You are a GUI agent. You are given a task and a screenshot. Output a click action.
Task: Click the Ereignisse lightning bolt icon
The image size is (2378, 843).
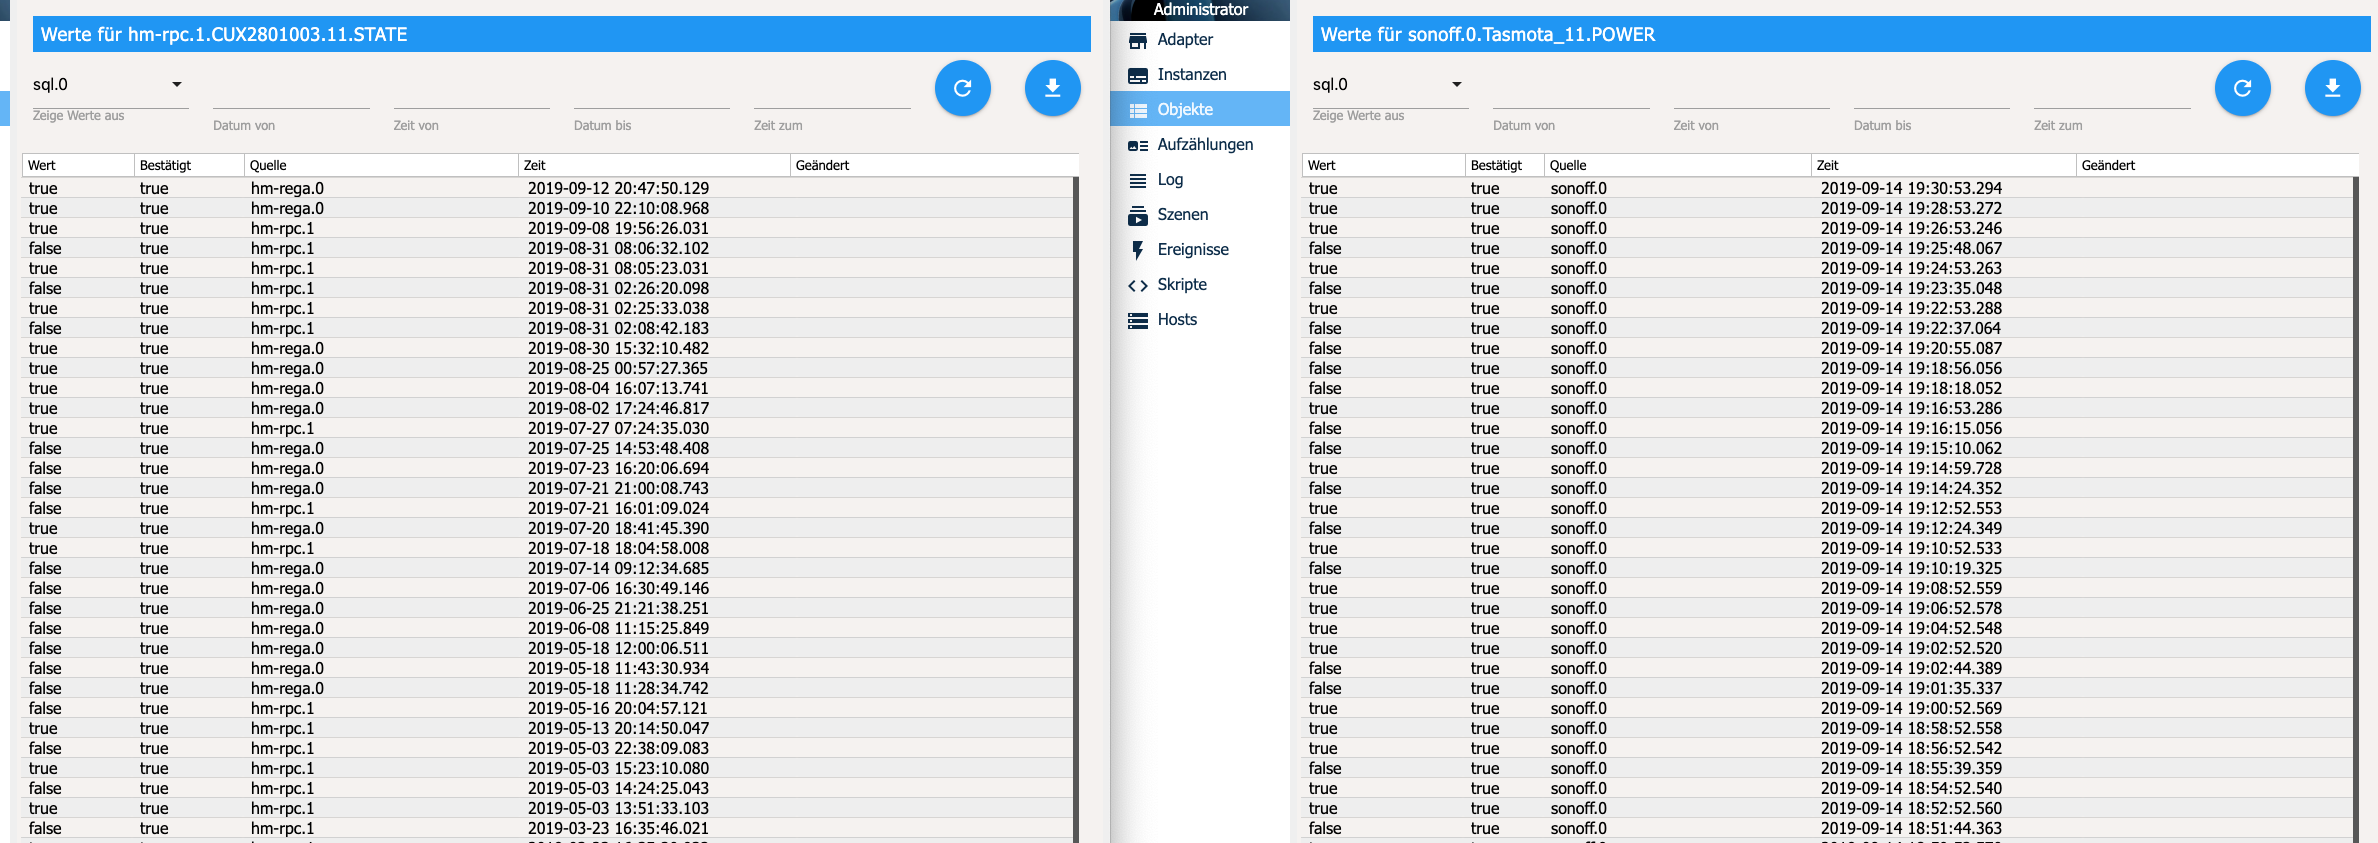[1138, 250]
